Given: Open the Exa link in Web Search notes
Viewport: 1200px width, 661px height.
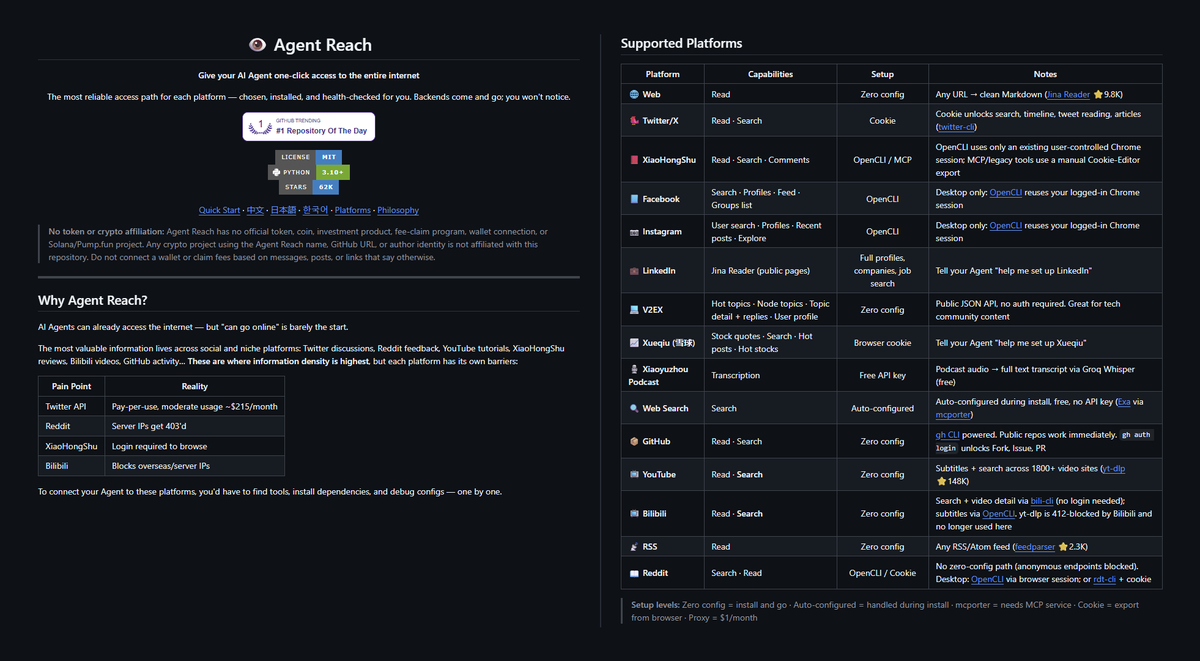Looking at the screenshot, I should 1126,402.
